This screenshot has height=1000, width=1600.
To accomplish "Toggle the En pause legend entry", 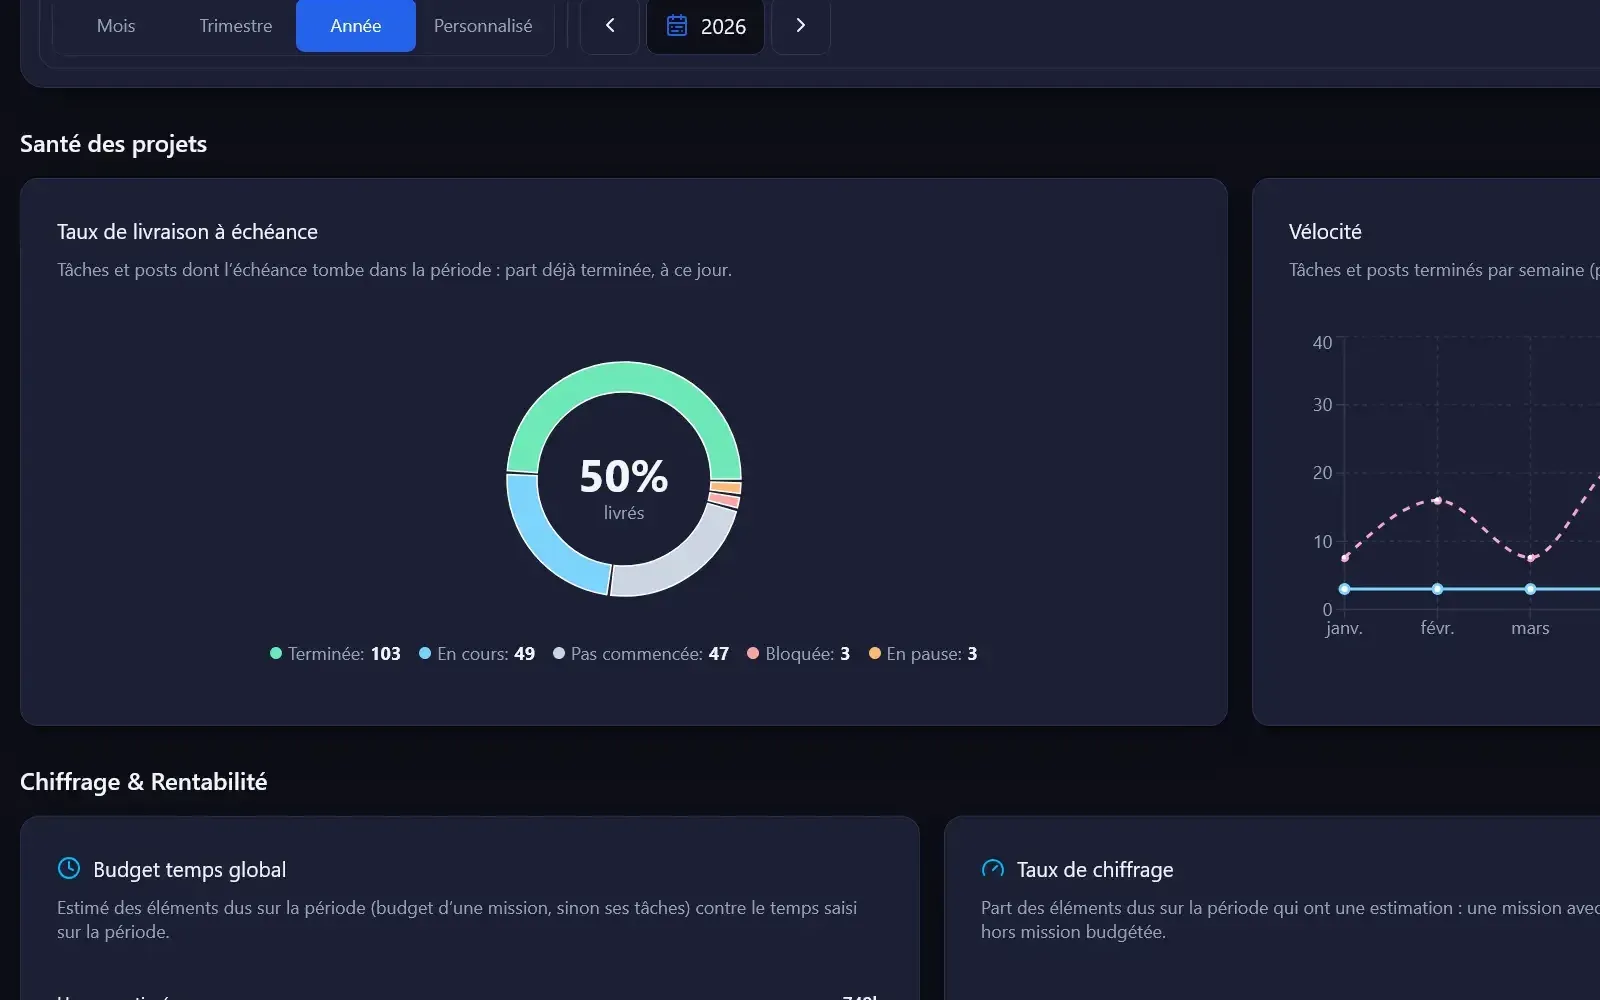I will [923, 654].
